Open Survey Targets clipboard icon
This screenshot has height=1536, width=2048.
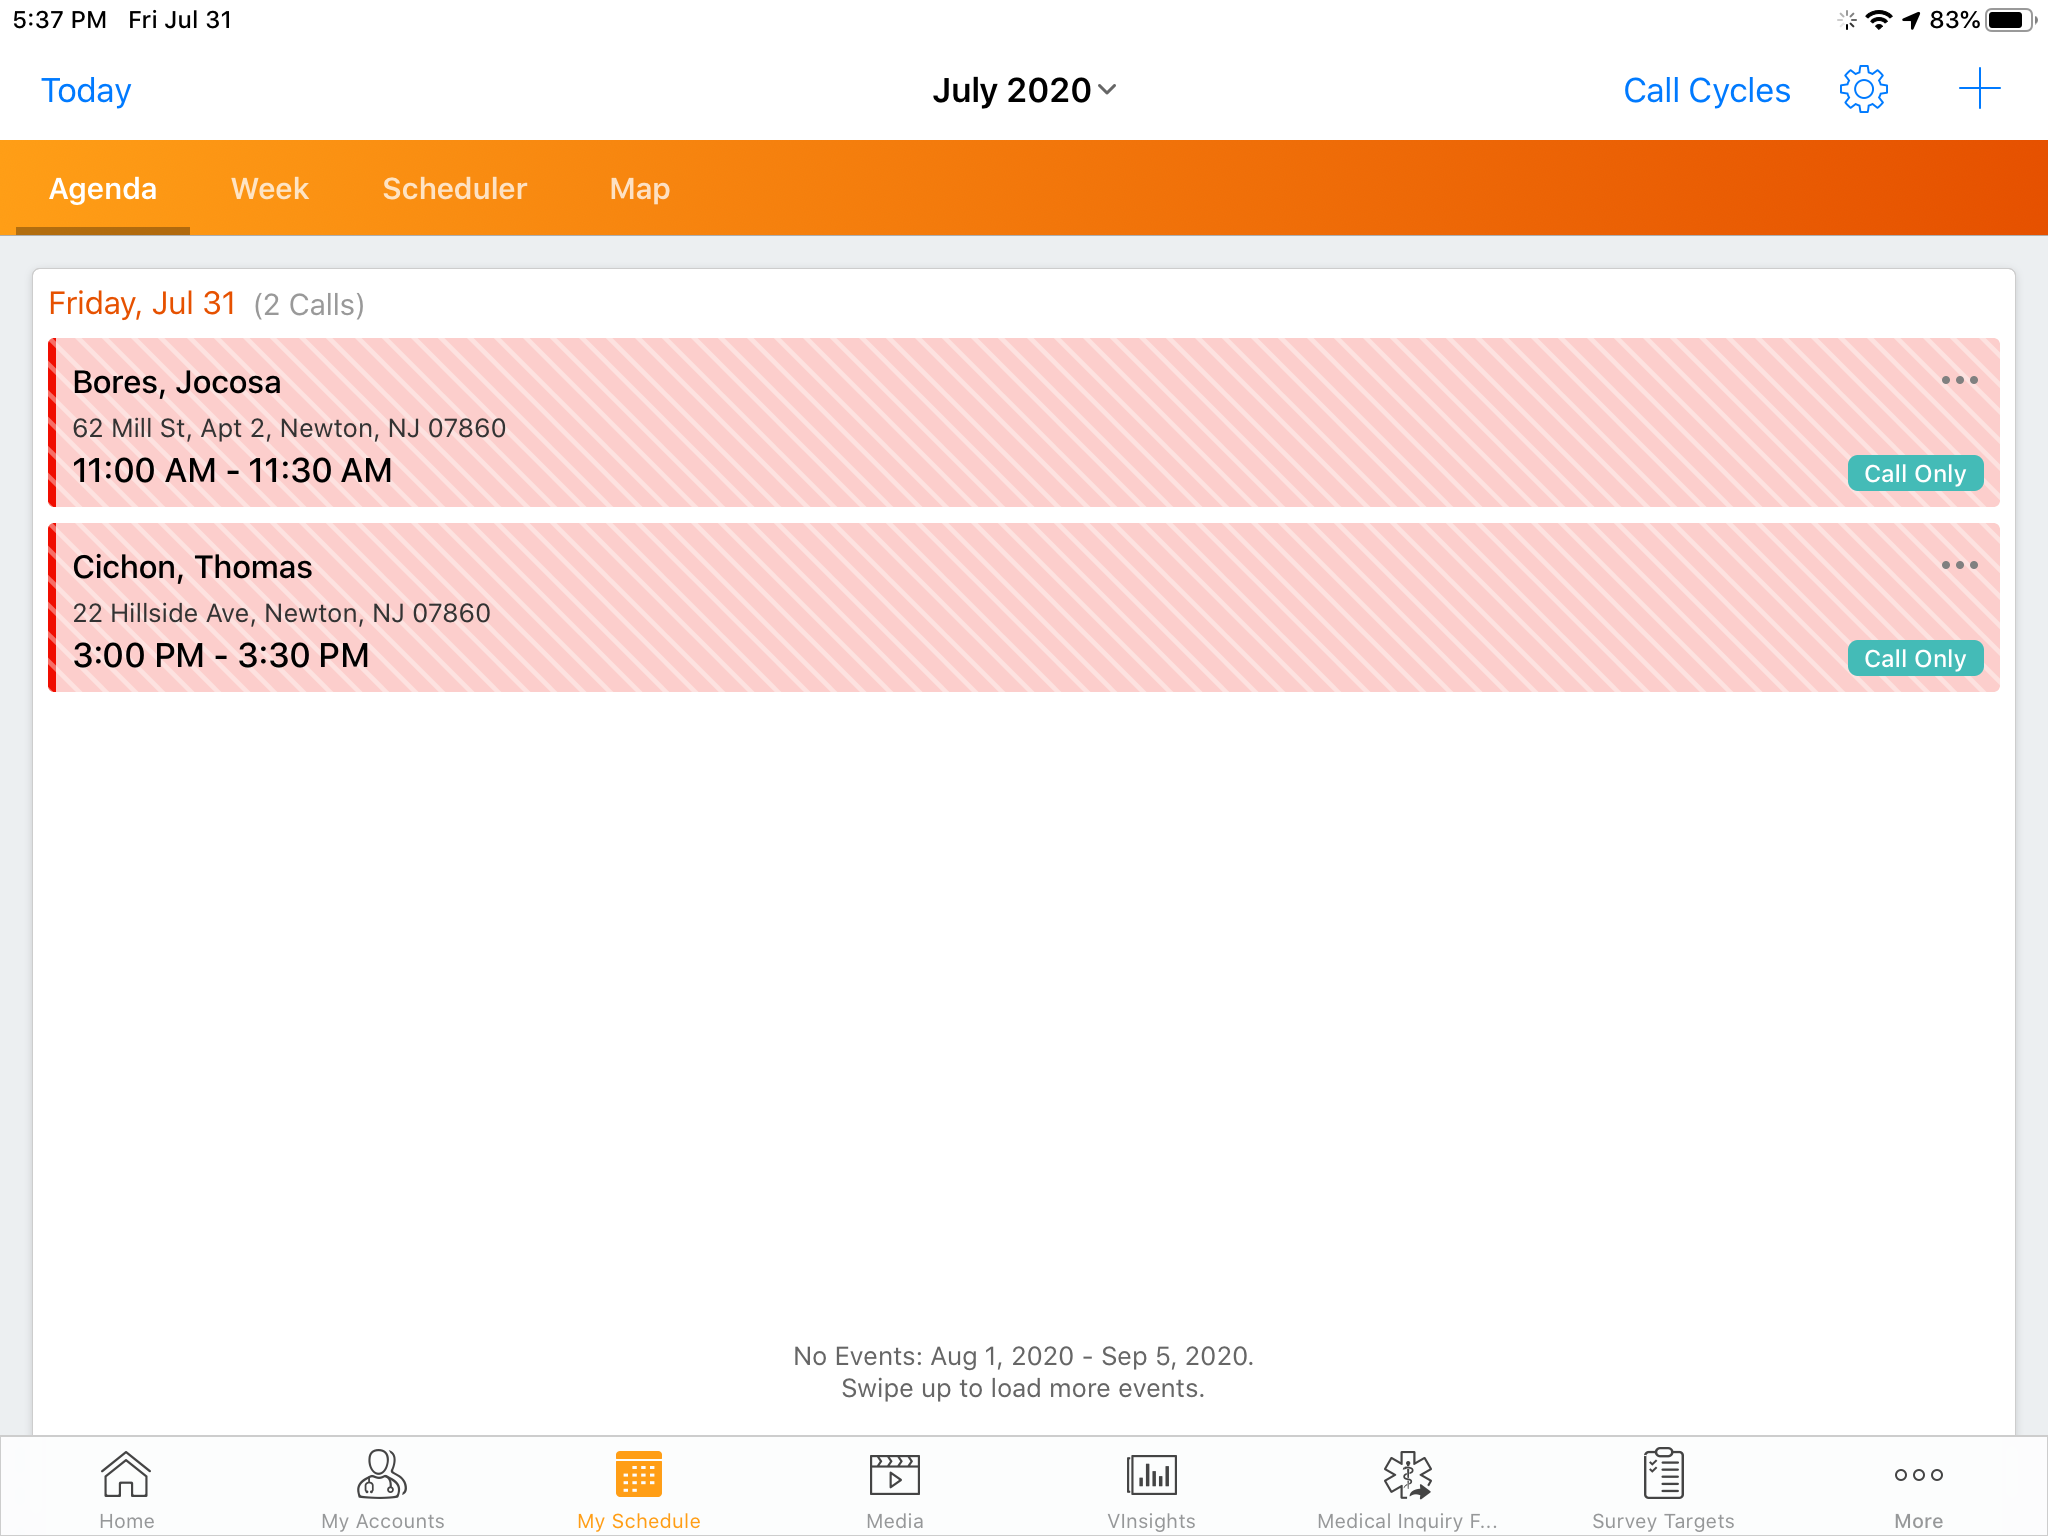pos(1663,1488)
